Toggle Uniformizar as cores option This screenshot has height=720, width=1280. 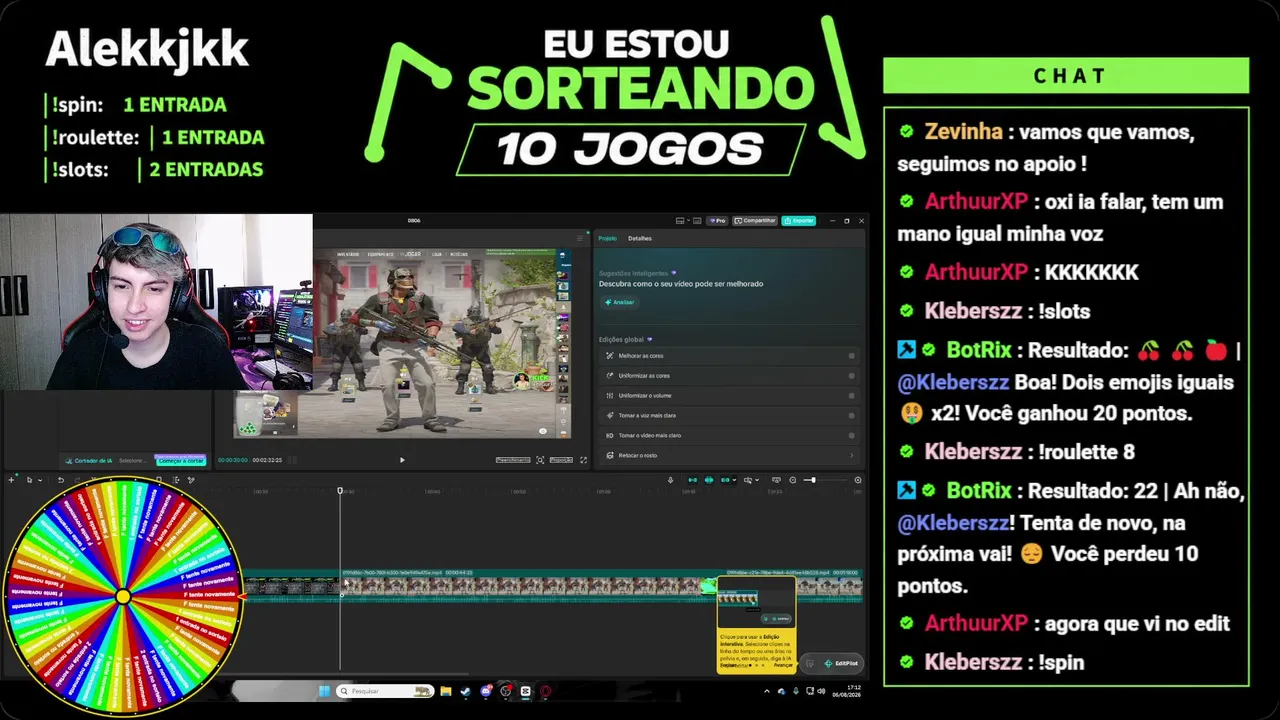click(852, 375)
